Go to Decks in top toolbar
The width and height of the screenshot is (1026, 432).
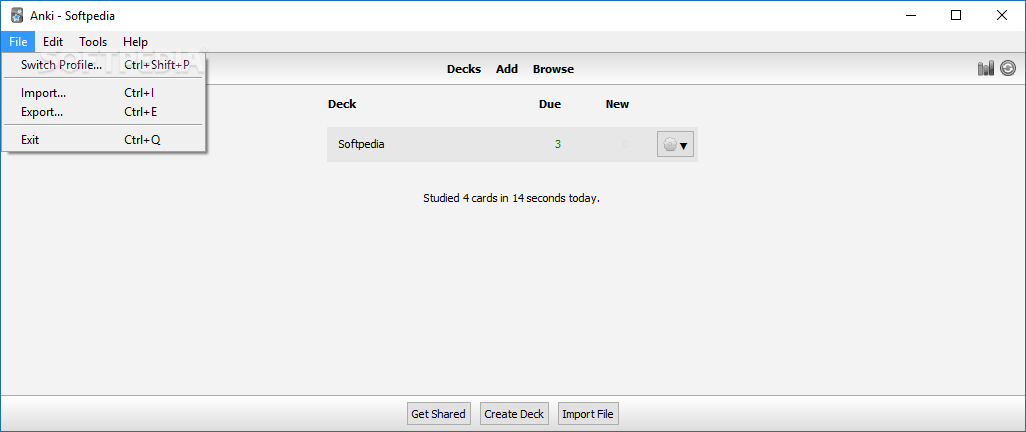click(x=464, y=69)
